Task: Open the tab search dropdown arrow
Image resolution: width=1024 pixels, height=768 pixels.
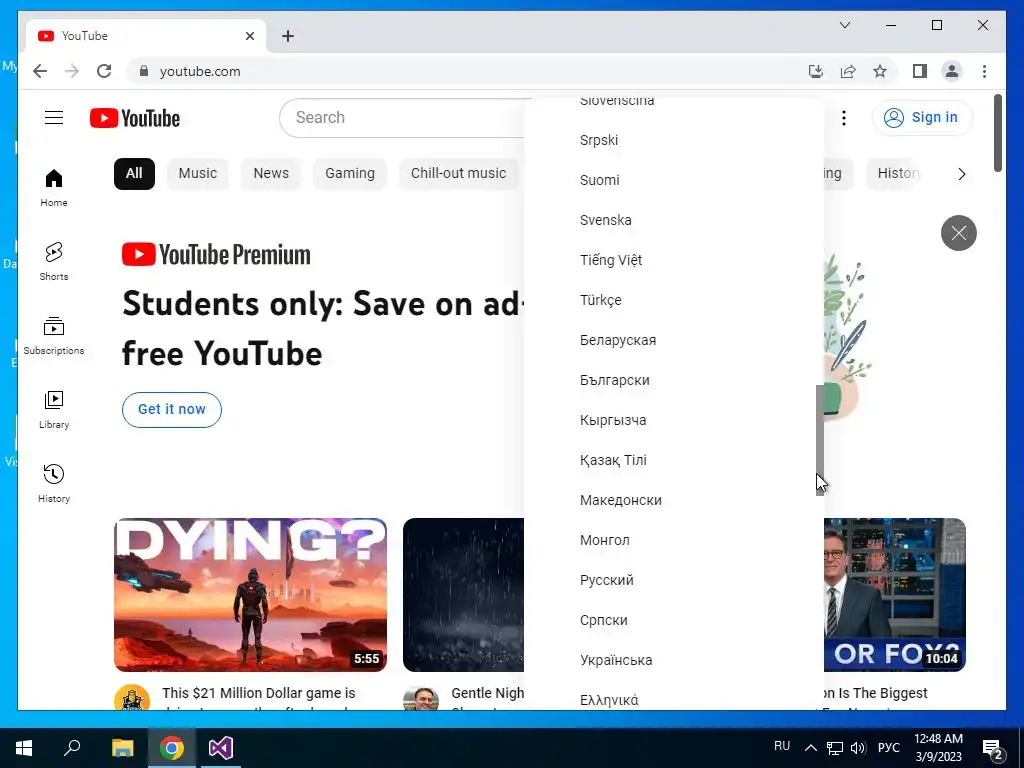Action: [x=844, y=25]
